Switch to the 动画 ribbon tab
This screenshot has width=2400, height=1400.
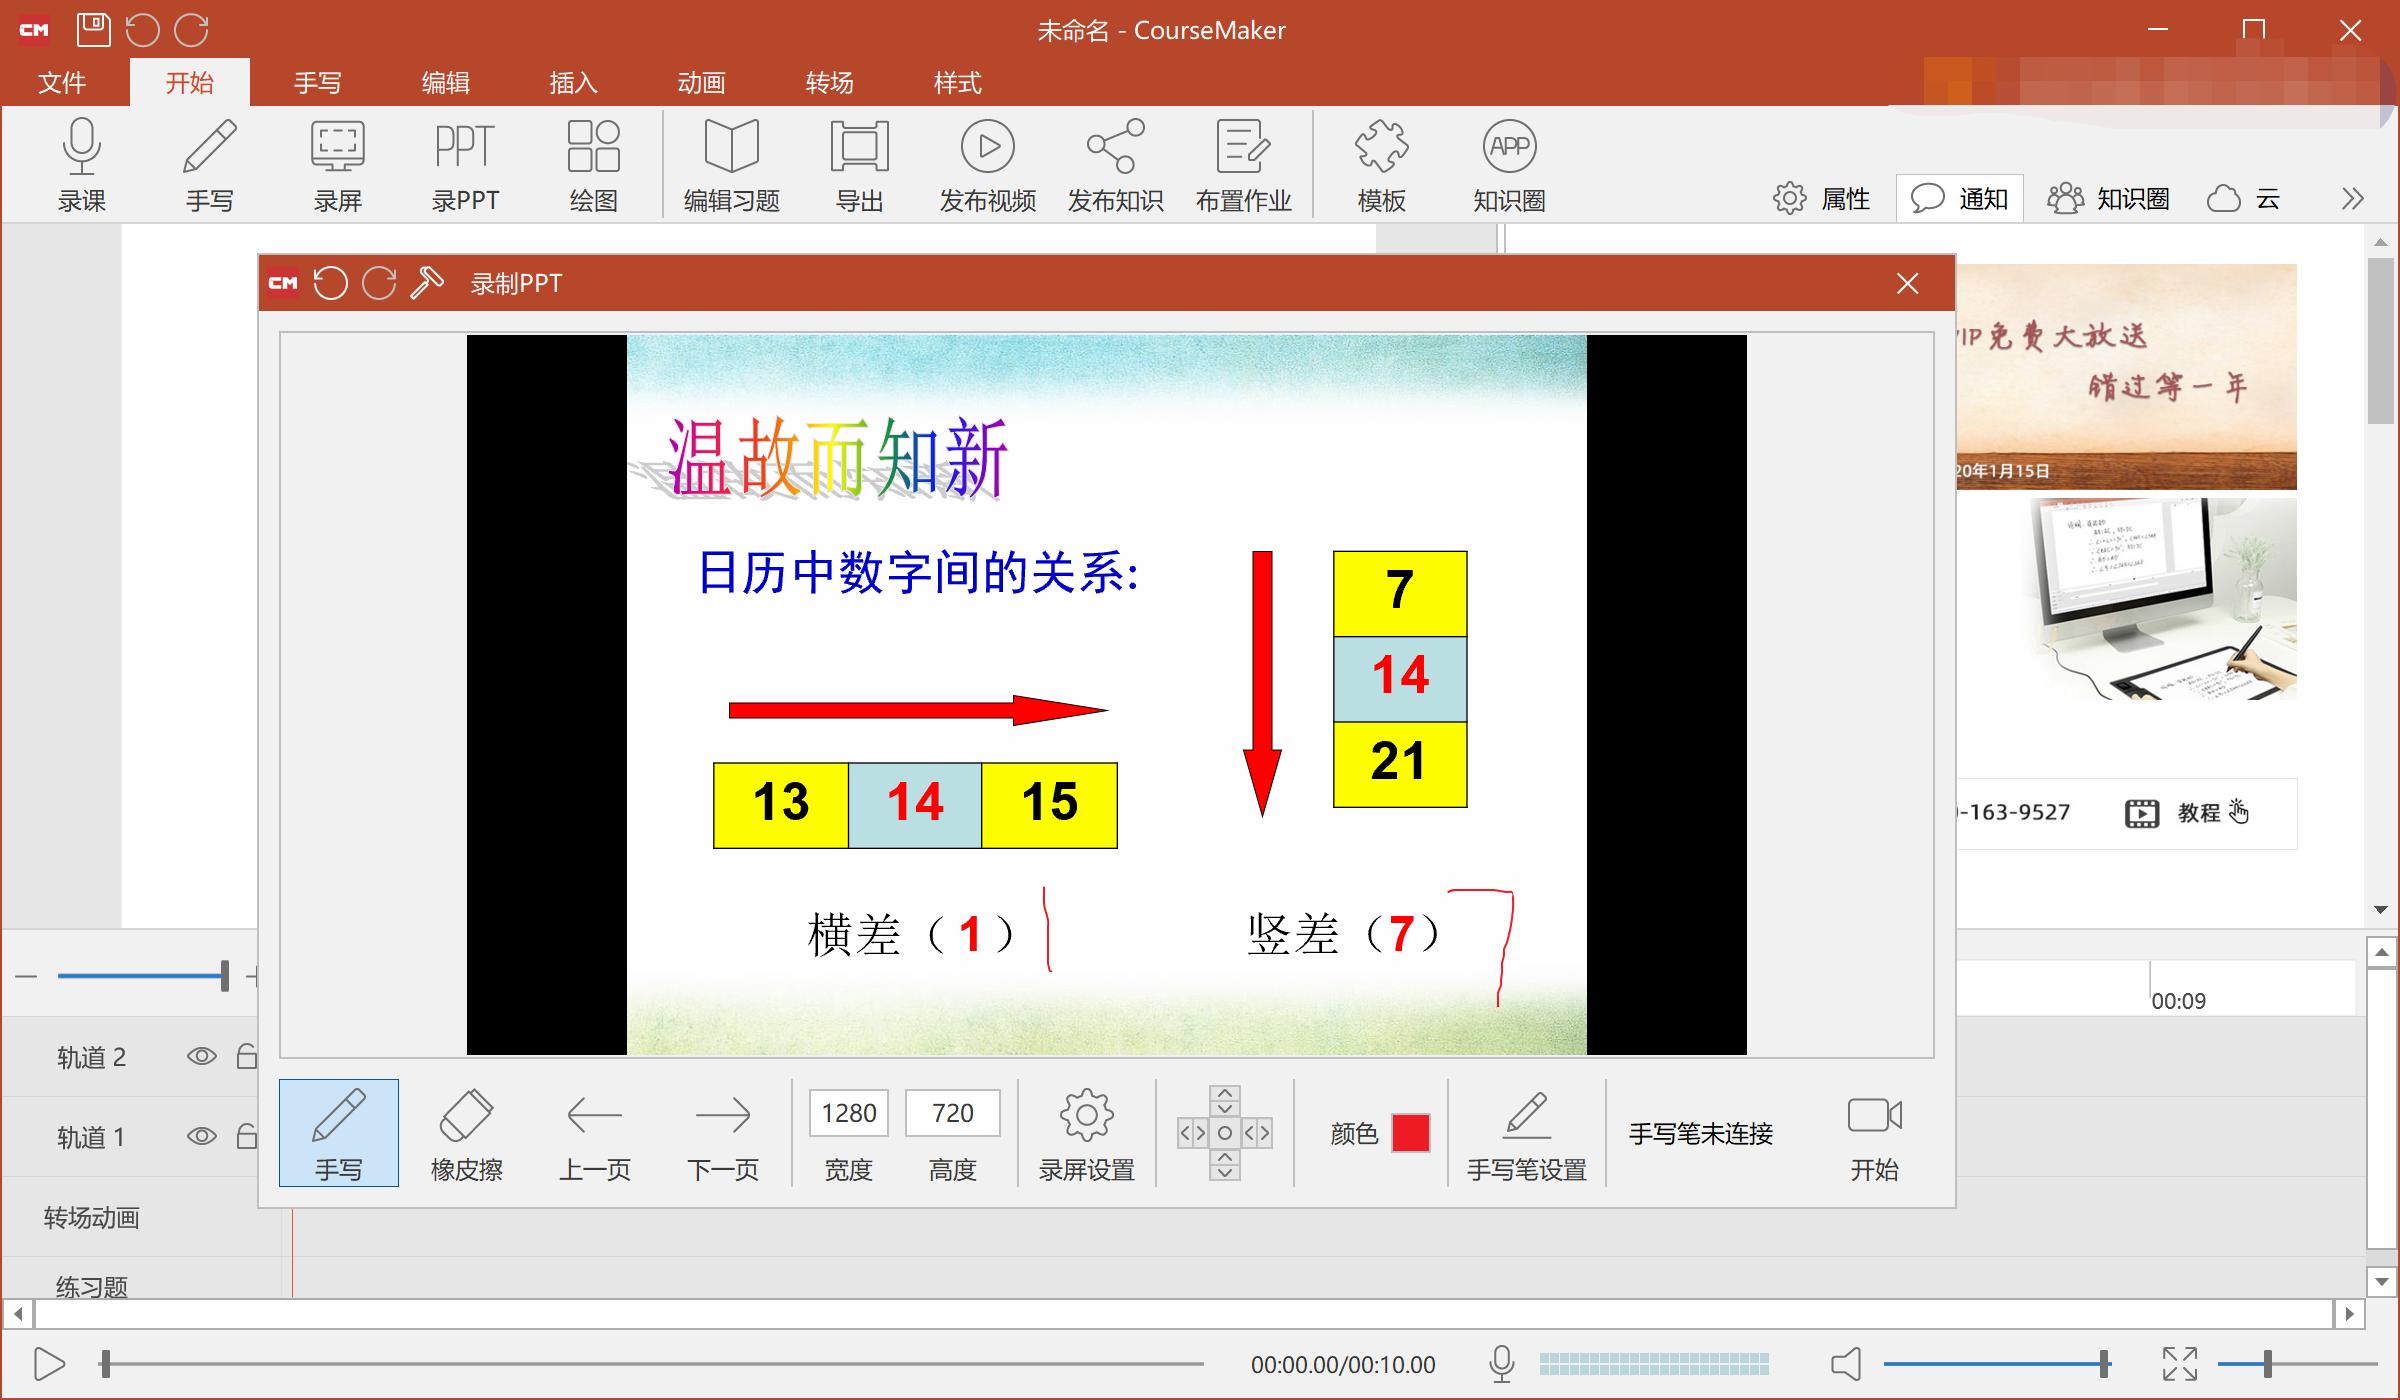(700, 82)
